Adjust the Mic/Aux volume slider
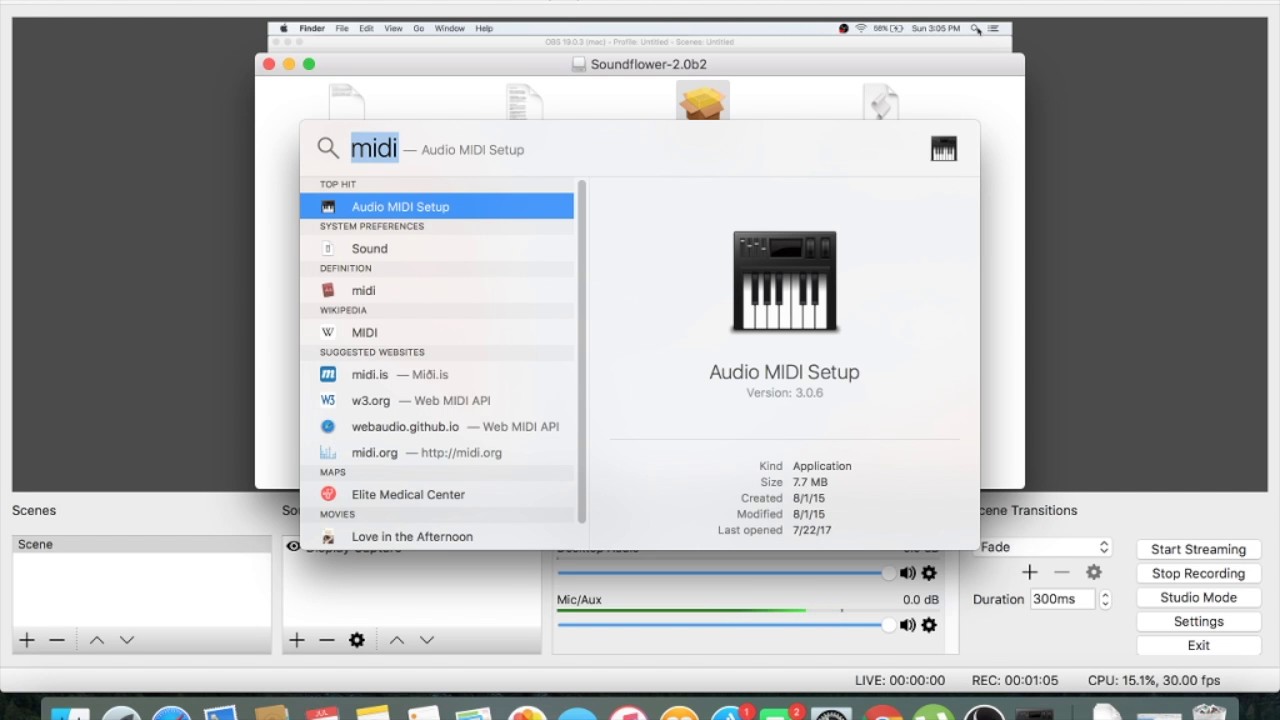 [726, 625]
